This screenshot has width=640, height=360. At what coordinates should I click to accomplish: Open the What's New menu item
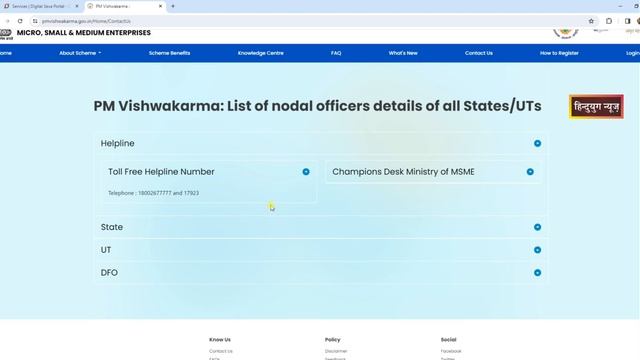click(403, 53)
